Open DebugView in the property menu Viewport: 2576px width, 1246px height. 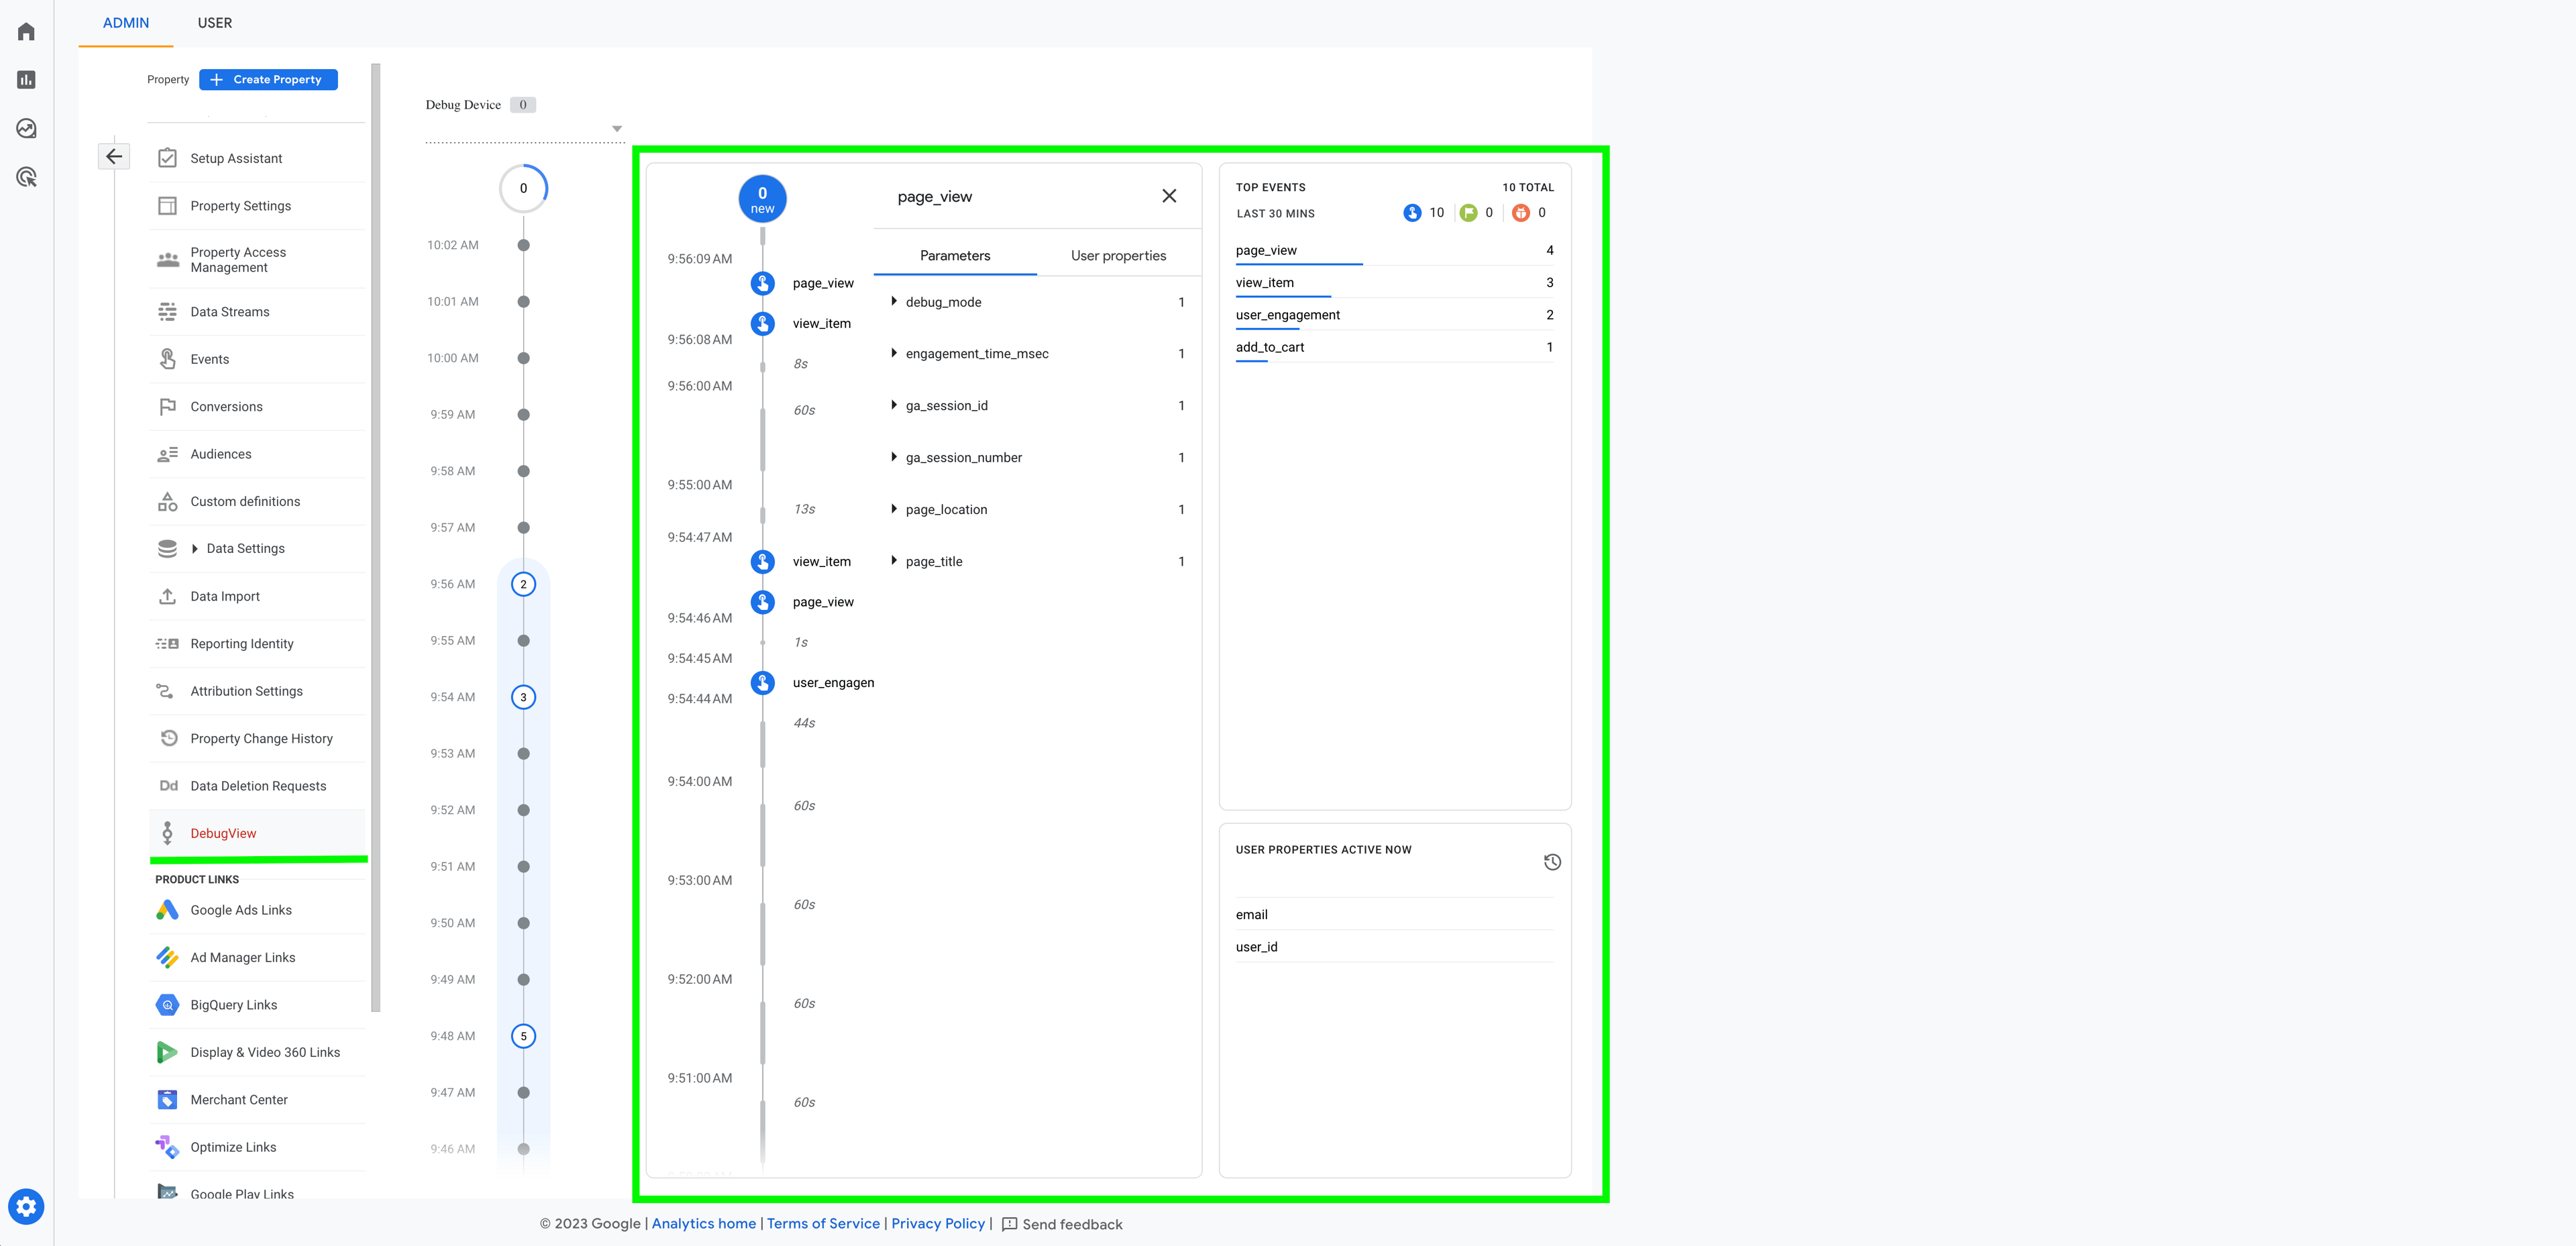click(258, 834)
